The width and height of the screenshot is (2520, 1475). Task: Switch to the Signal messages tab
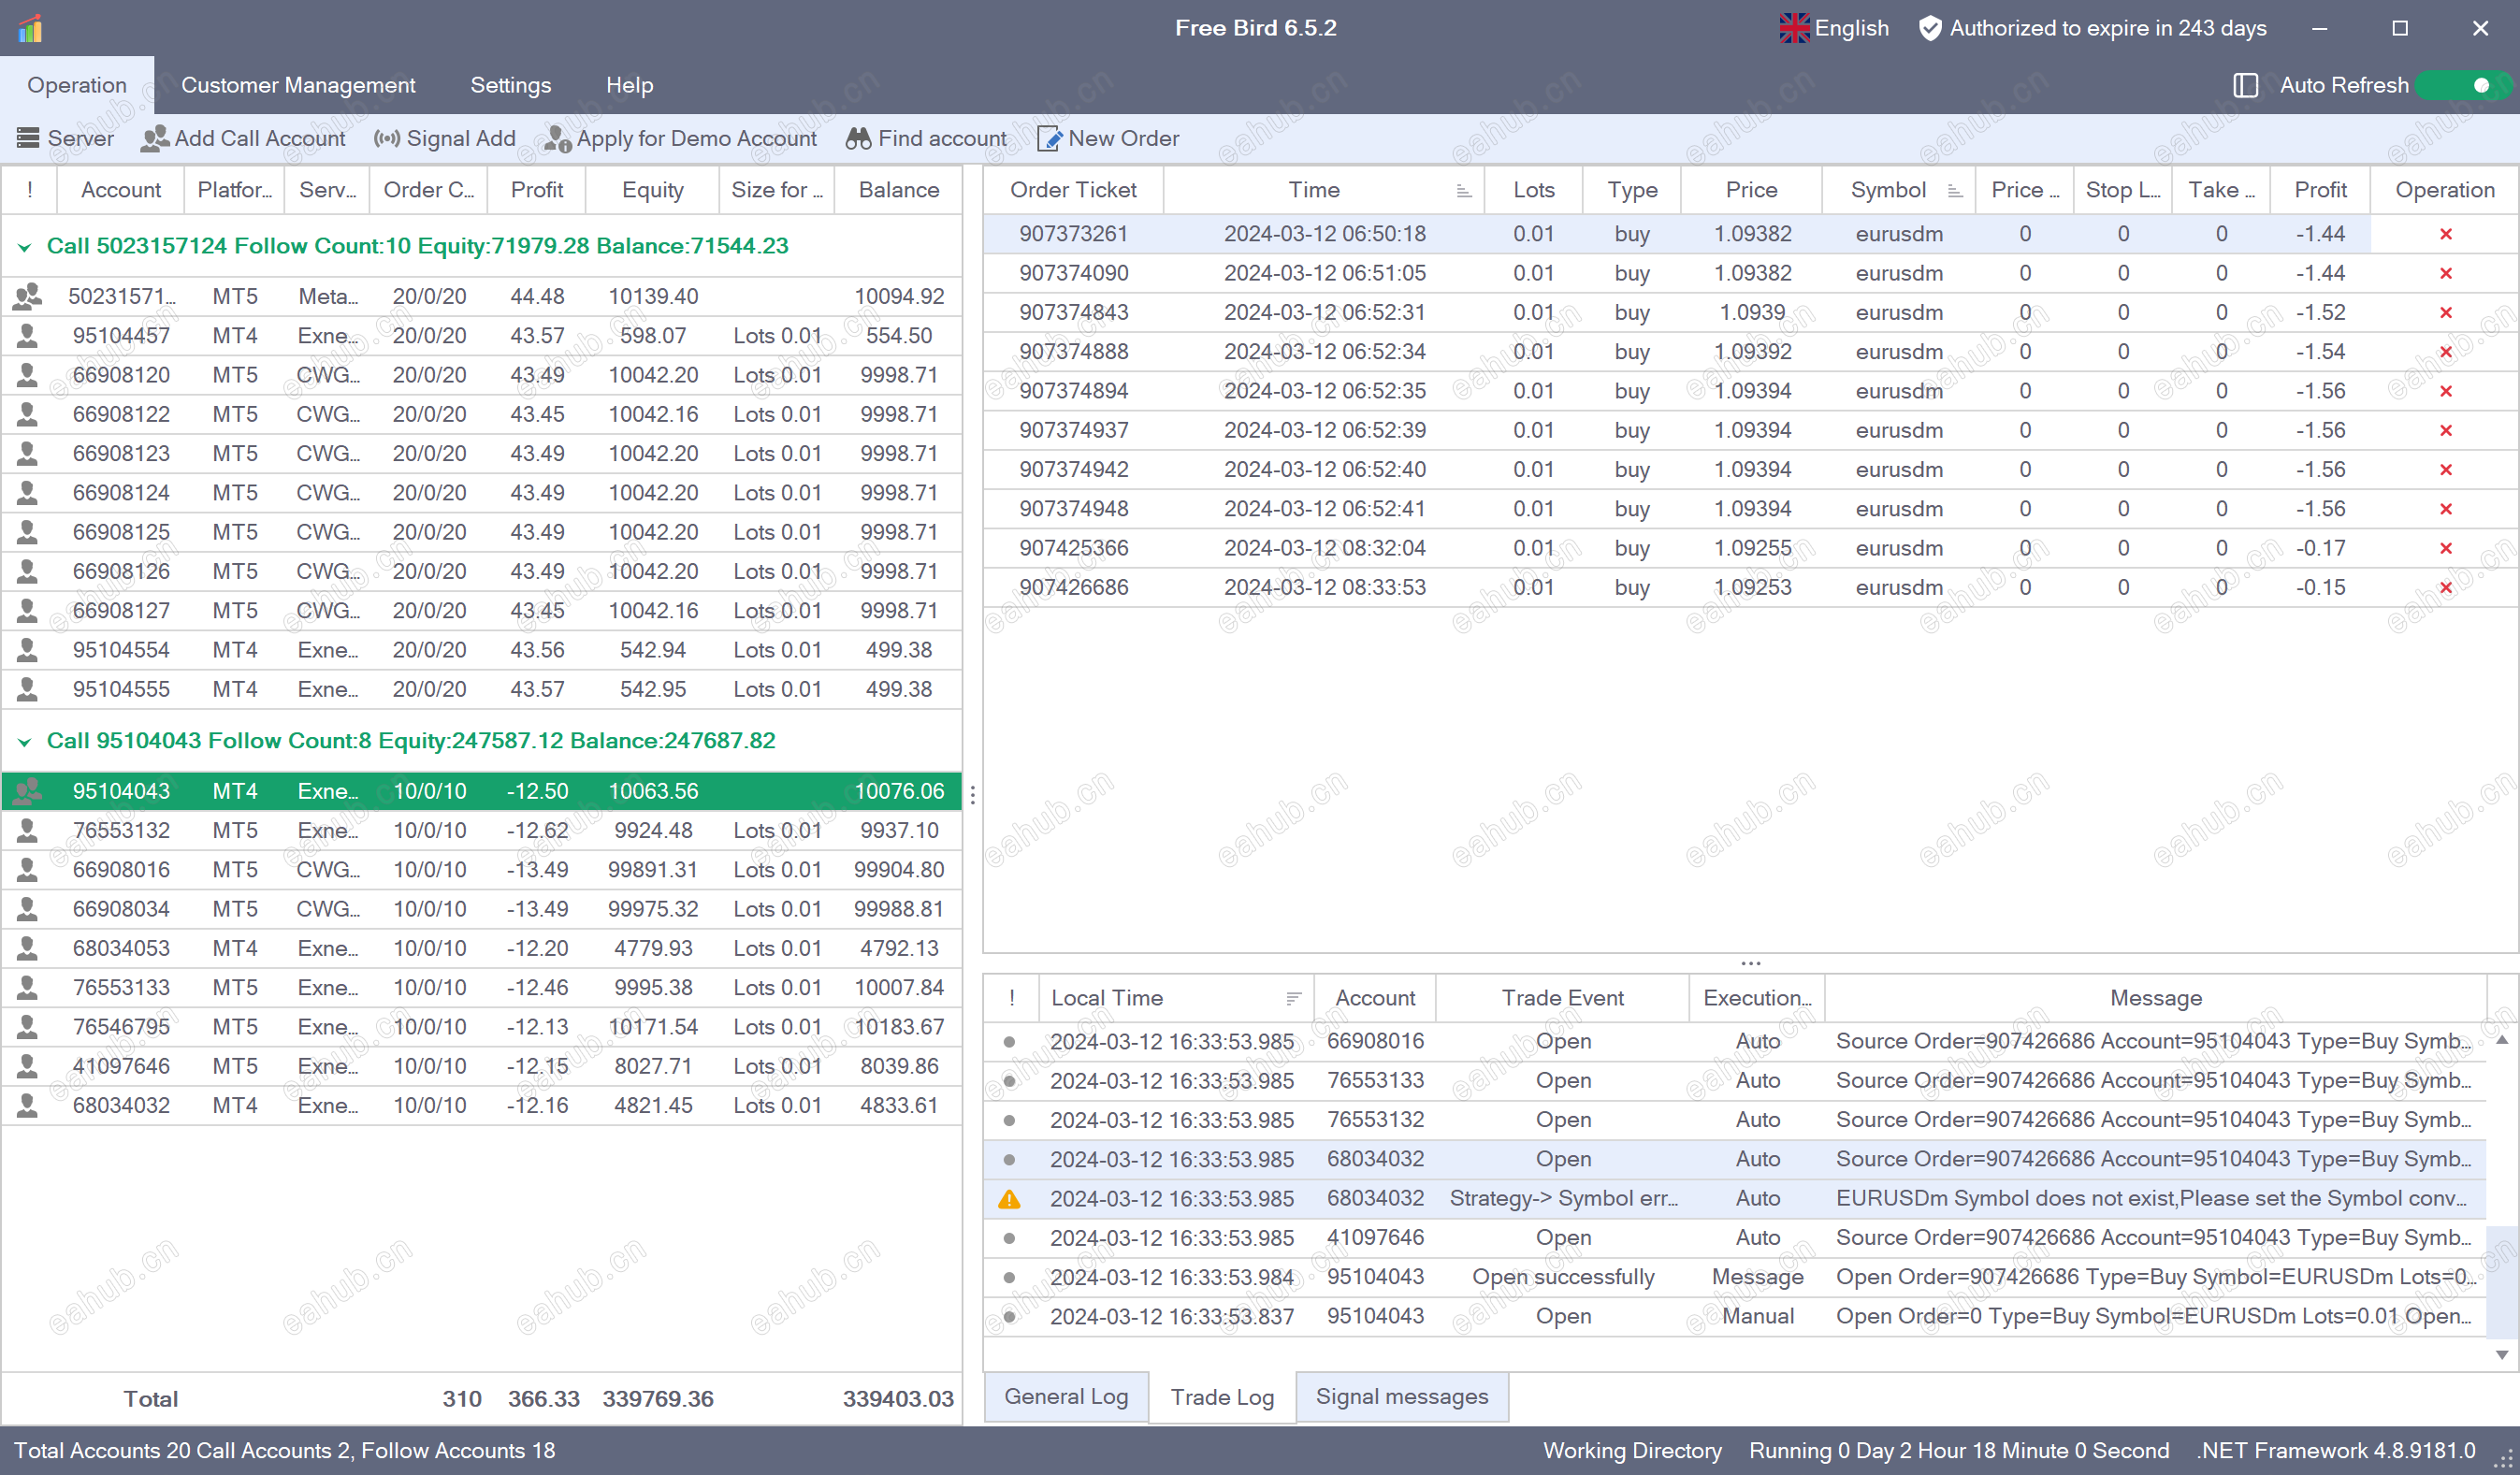pos(1401,1396)
